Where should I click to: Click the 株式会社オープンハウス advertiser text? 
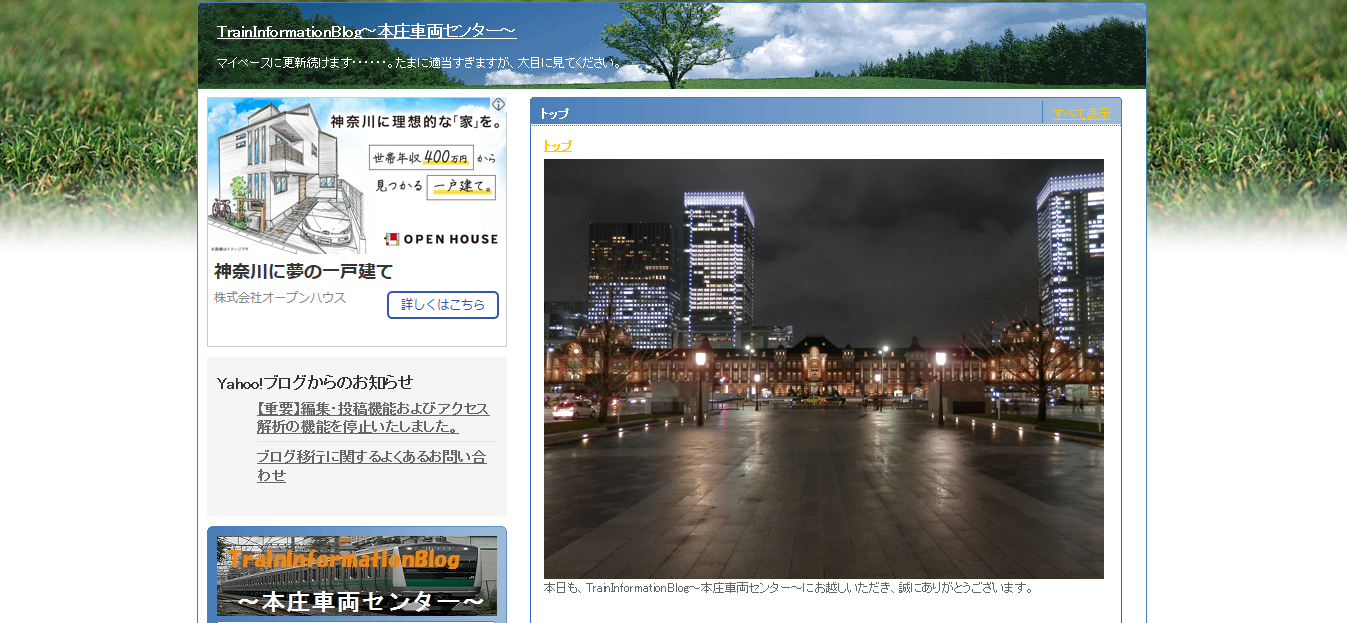[280, 298]
